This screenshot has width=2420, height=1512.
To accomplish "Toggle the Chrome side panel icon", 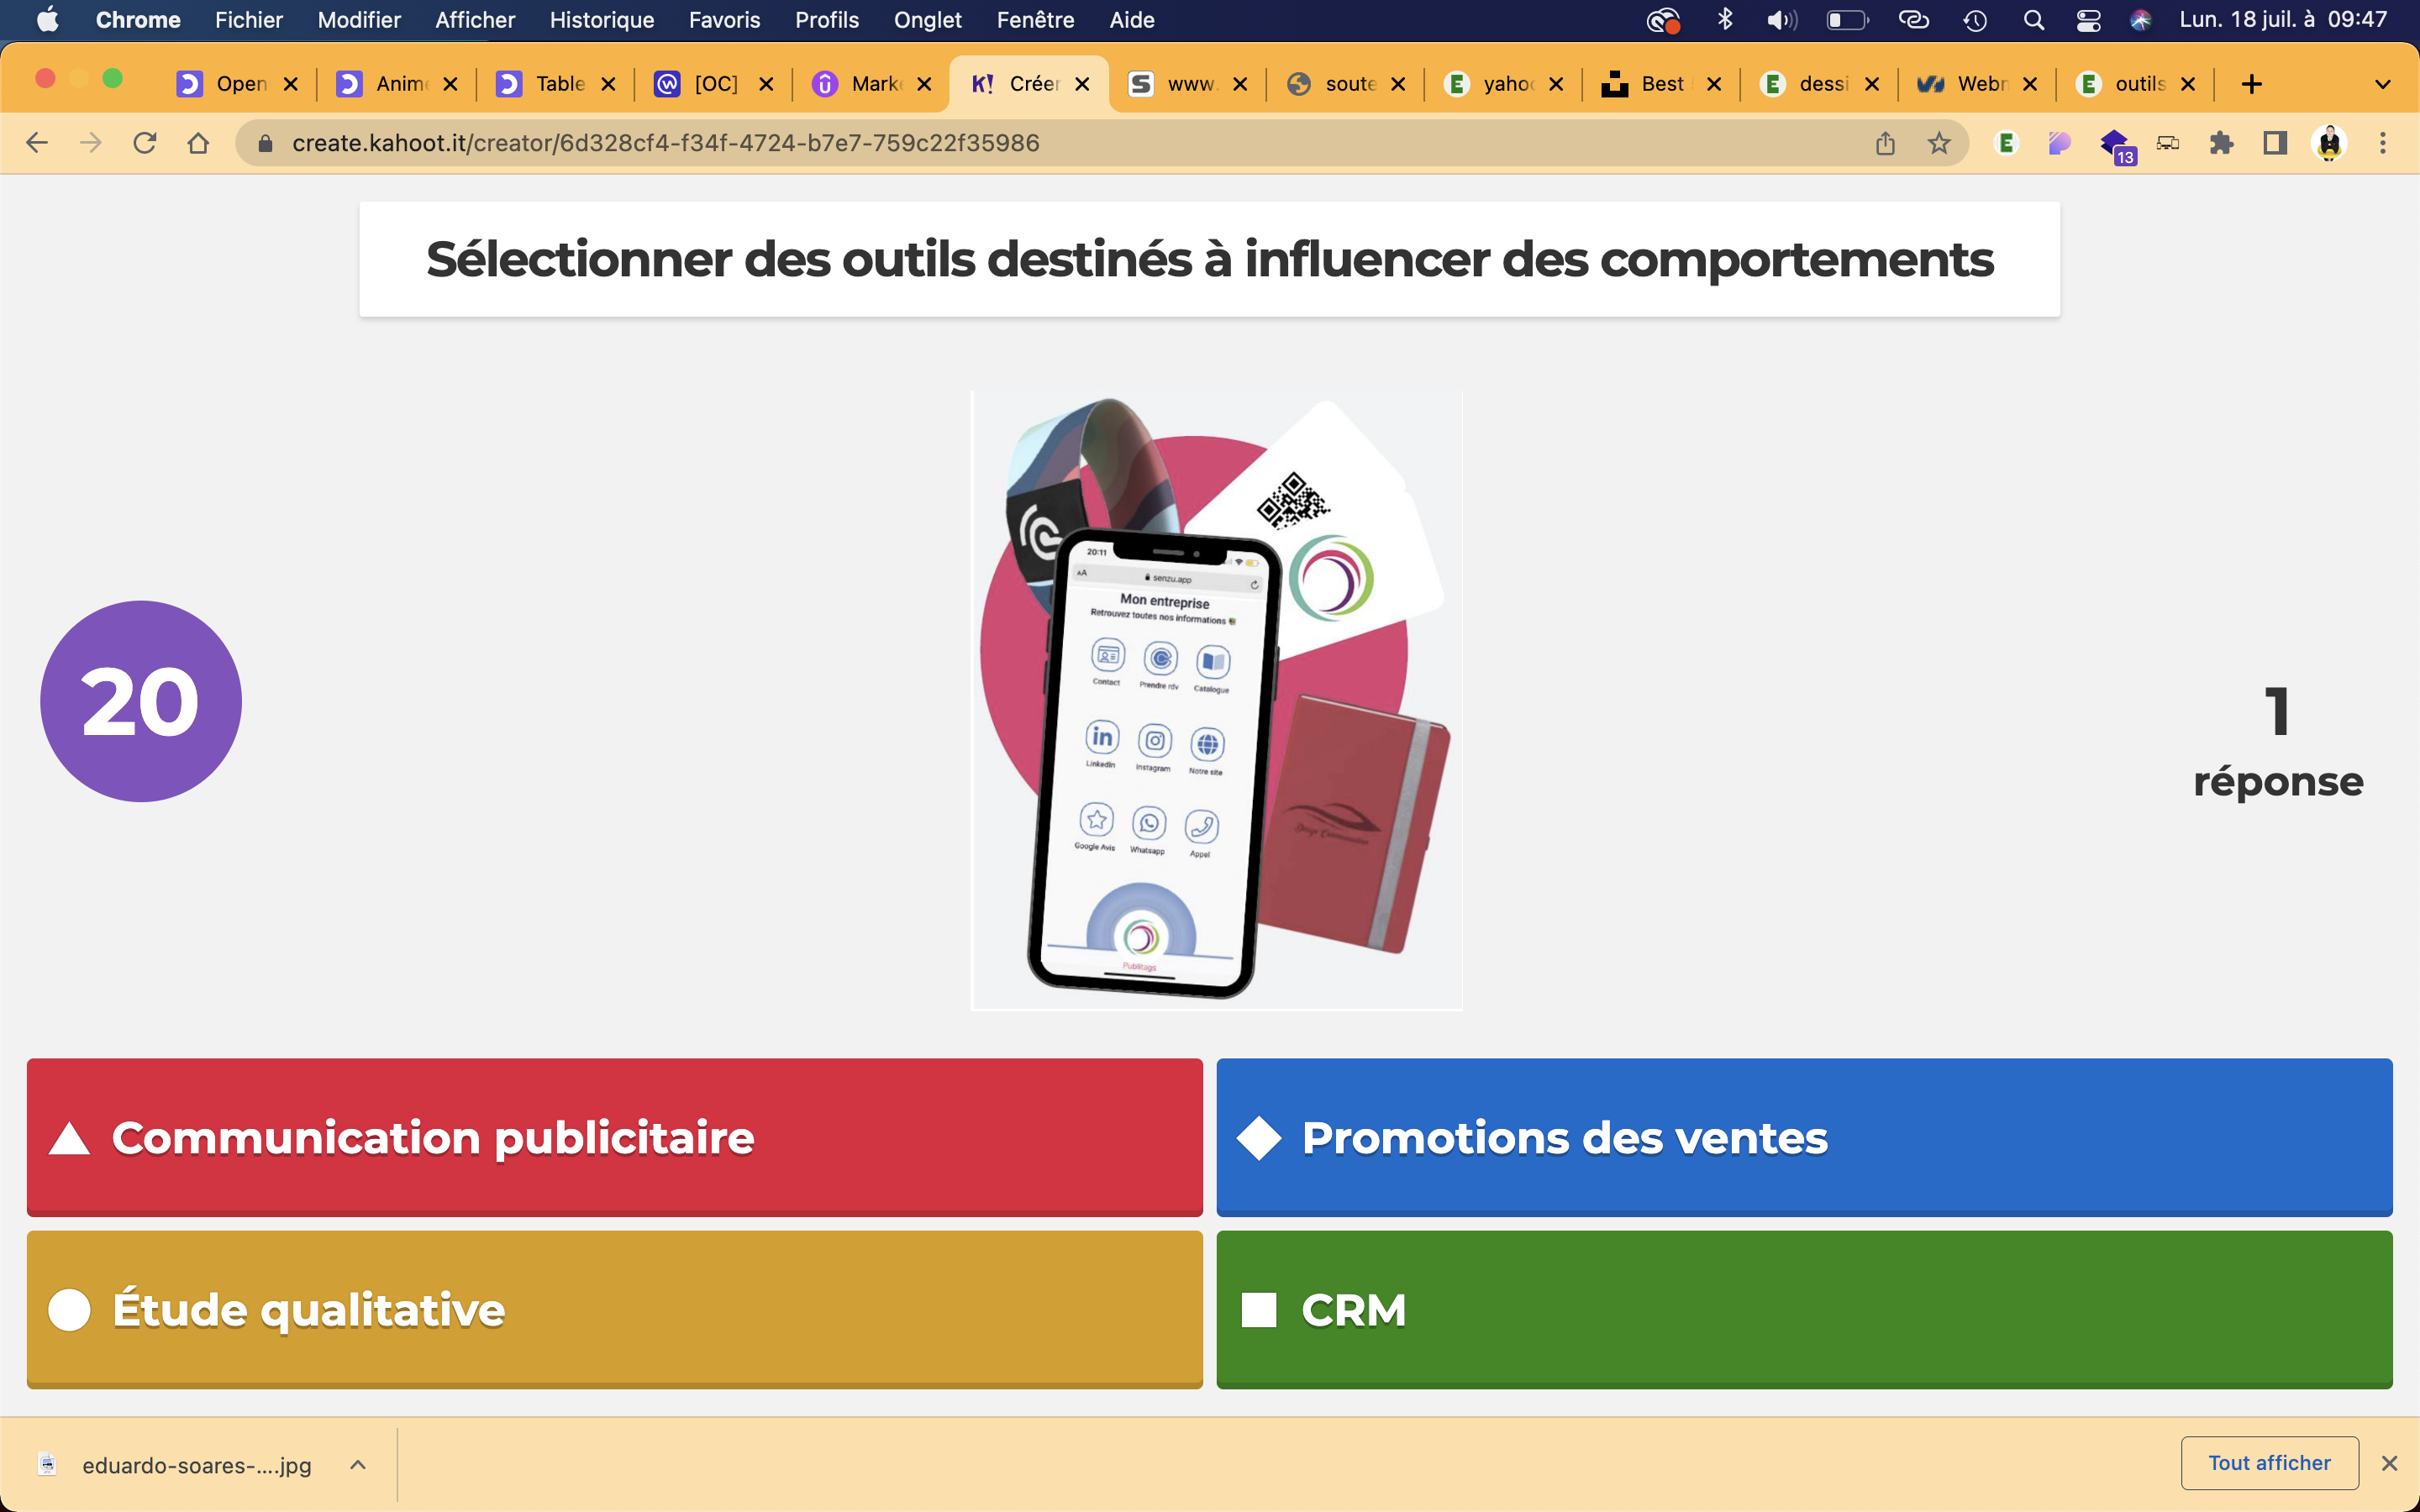I will tap(2275, 144).
